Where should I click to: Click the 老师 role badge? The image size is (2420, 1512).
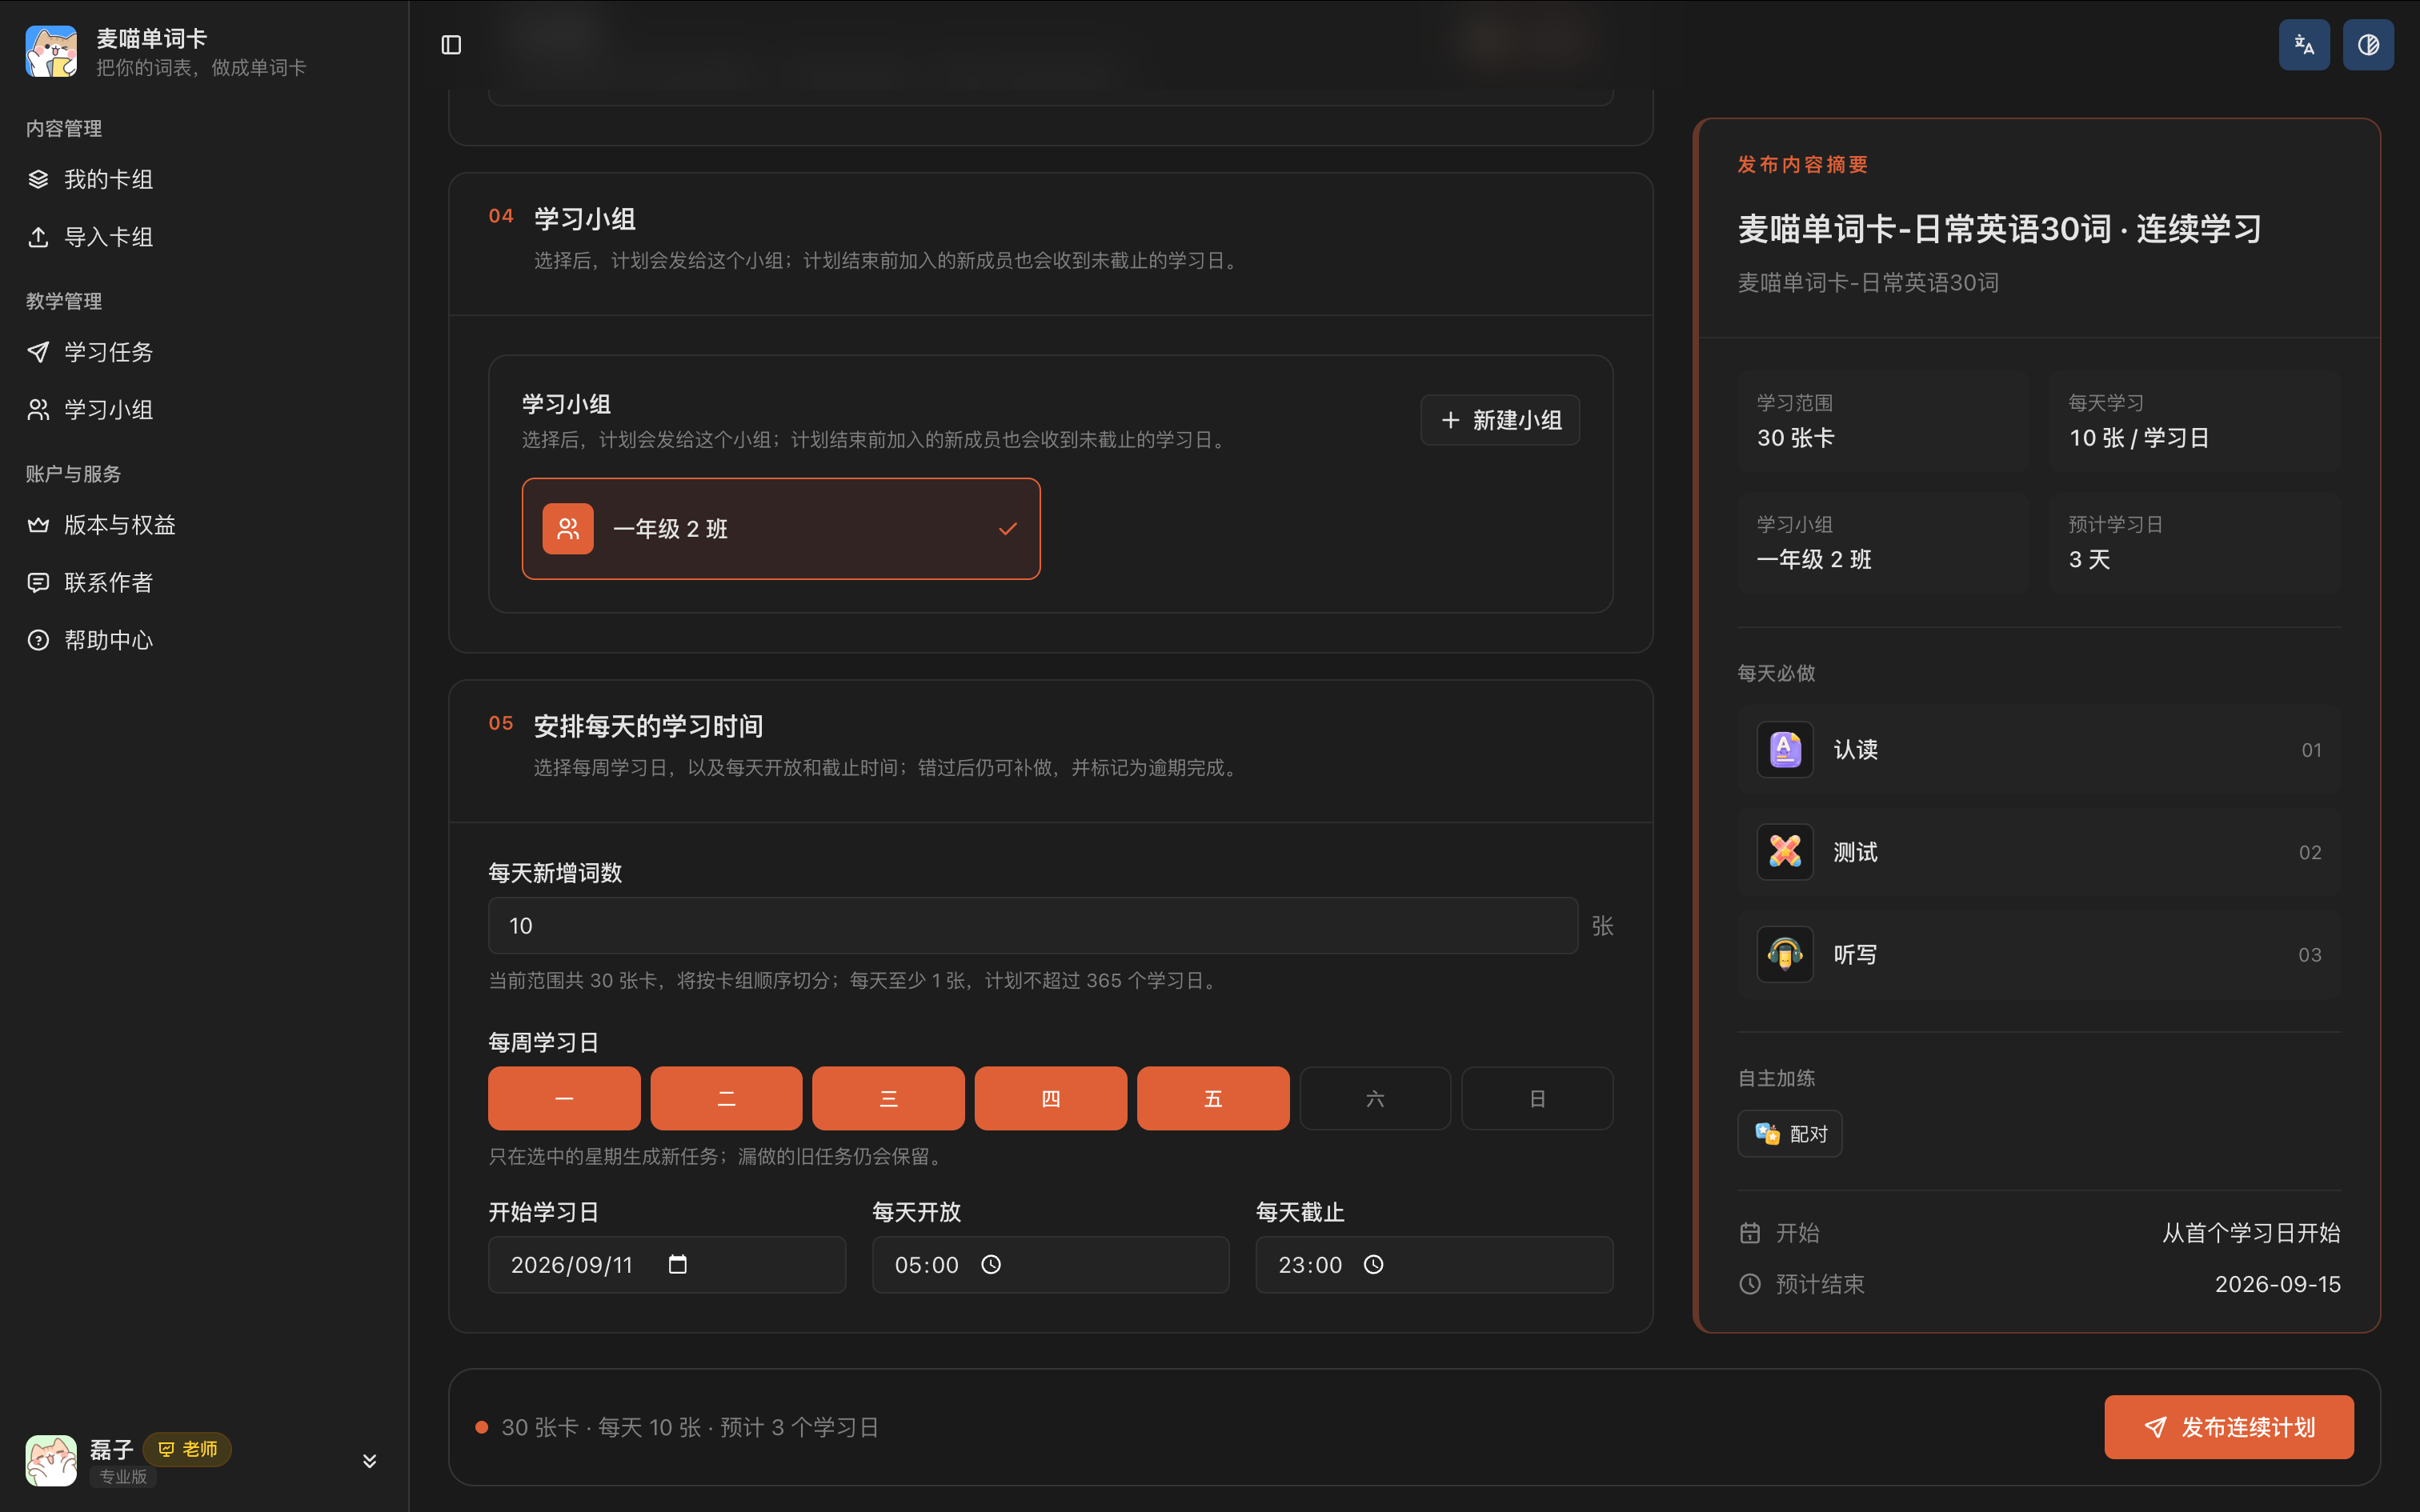click(x=187, y=1449)
